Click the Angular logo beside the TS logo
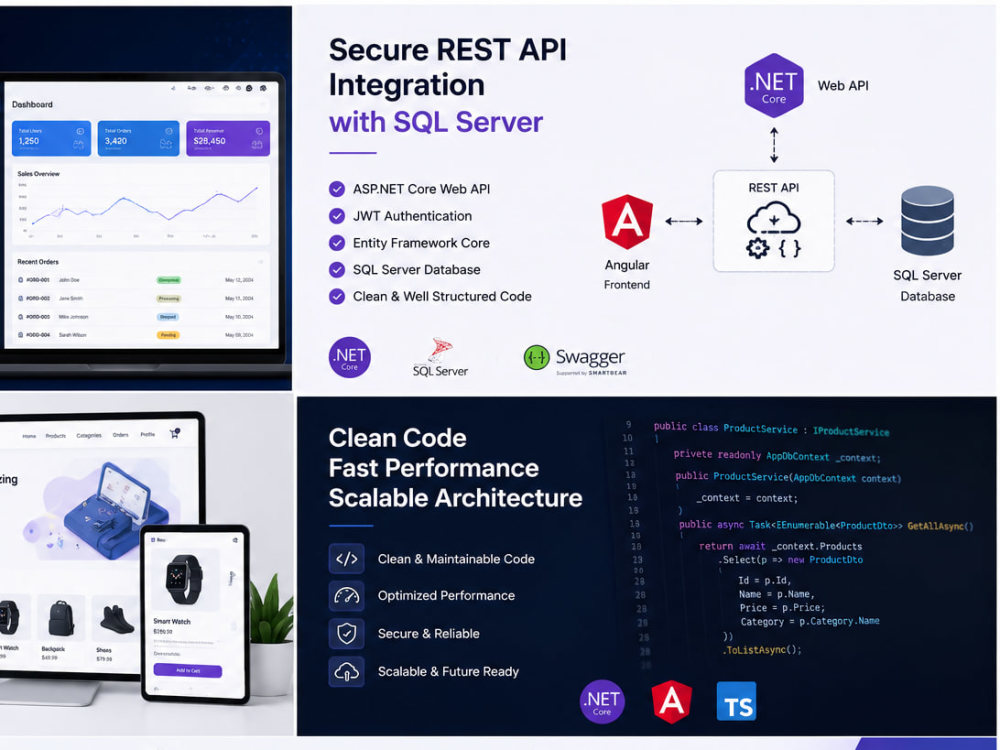 [x=672, y=702]
